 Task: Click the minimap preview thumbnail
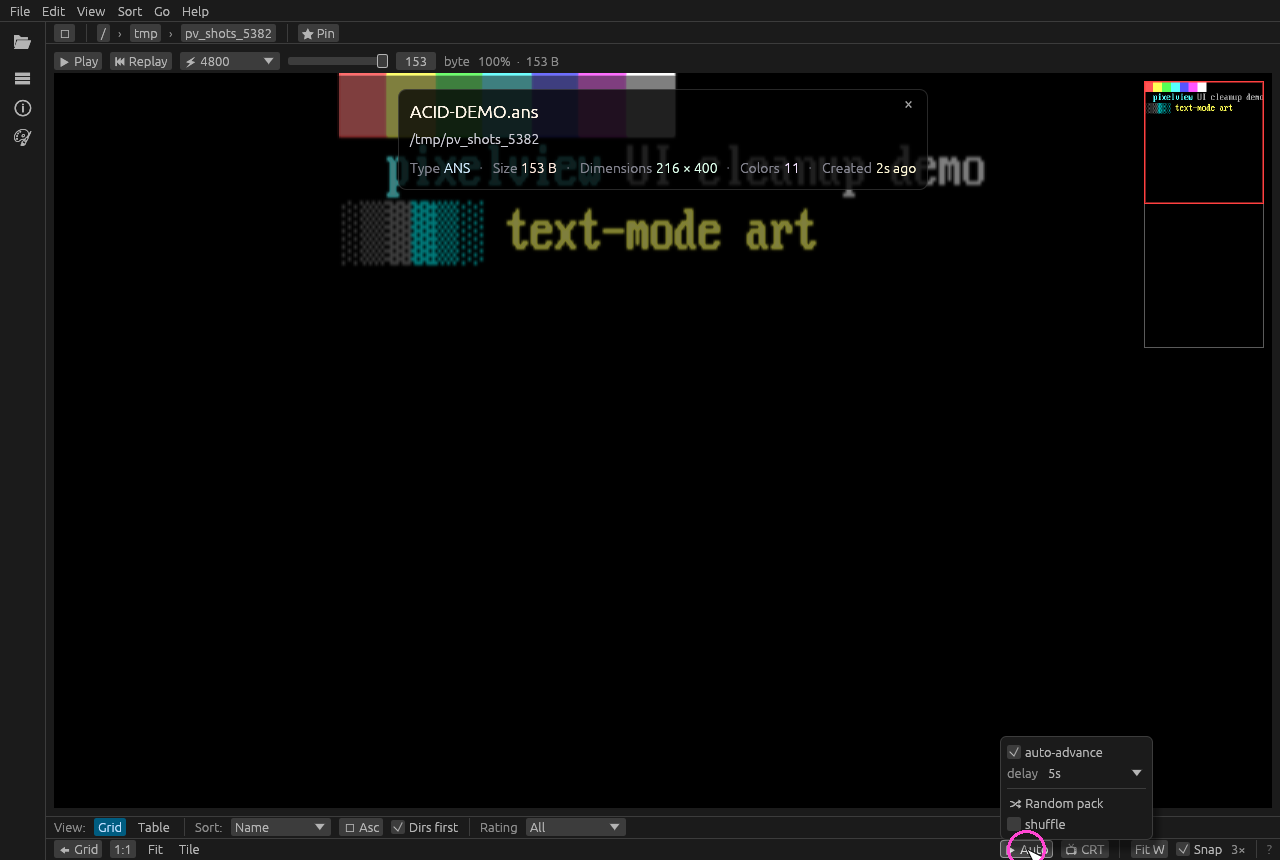click(x=1204, y=215)
